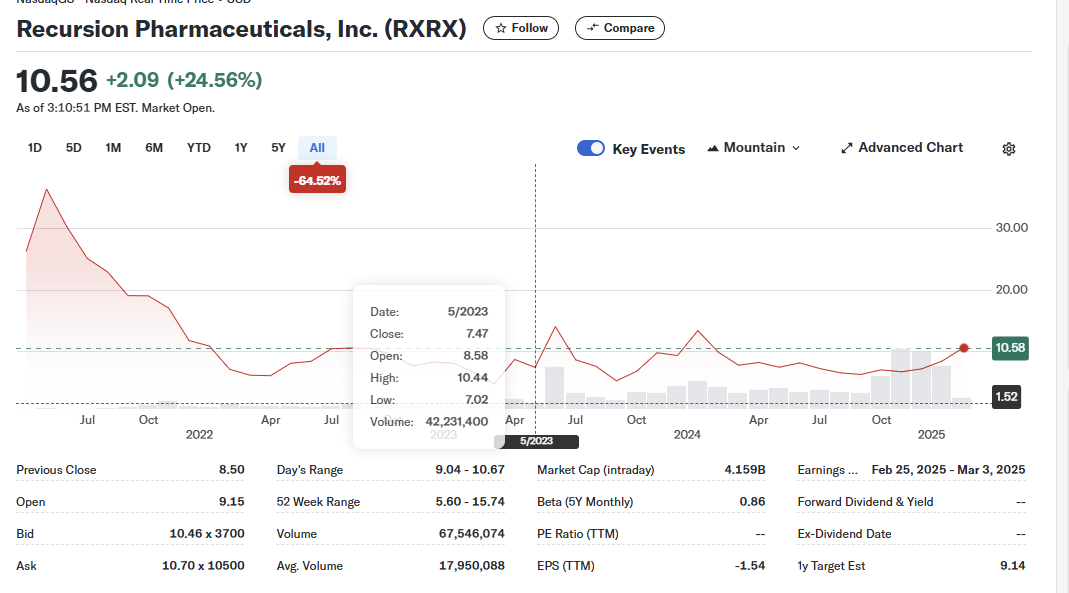Click the Ex-Dividend Date label

(x=844, y=534)
